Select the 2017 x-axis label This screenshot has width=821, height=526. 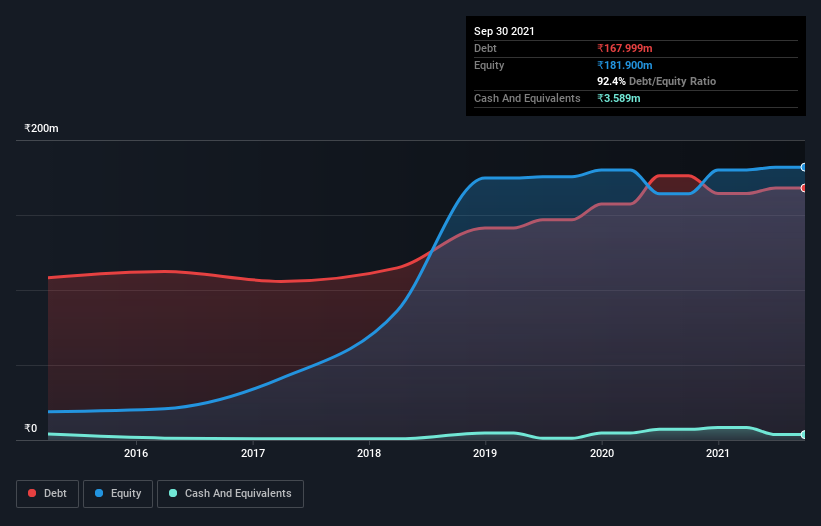pos(252,453)
